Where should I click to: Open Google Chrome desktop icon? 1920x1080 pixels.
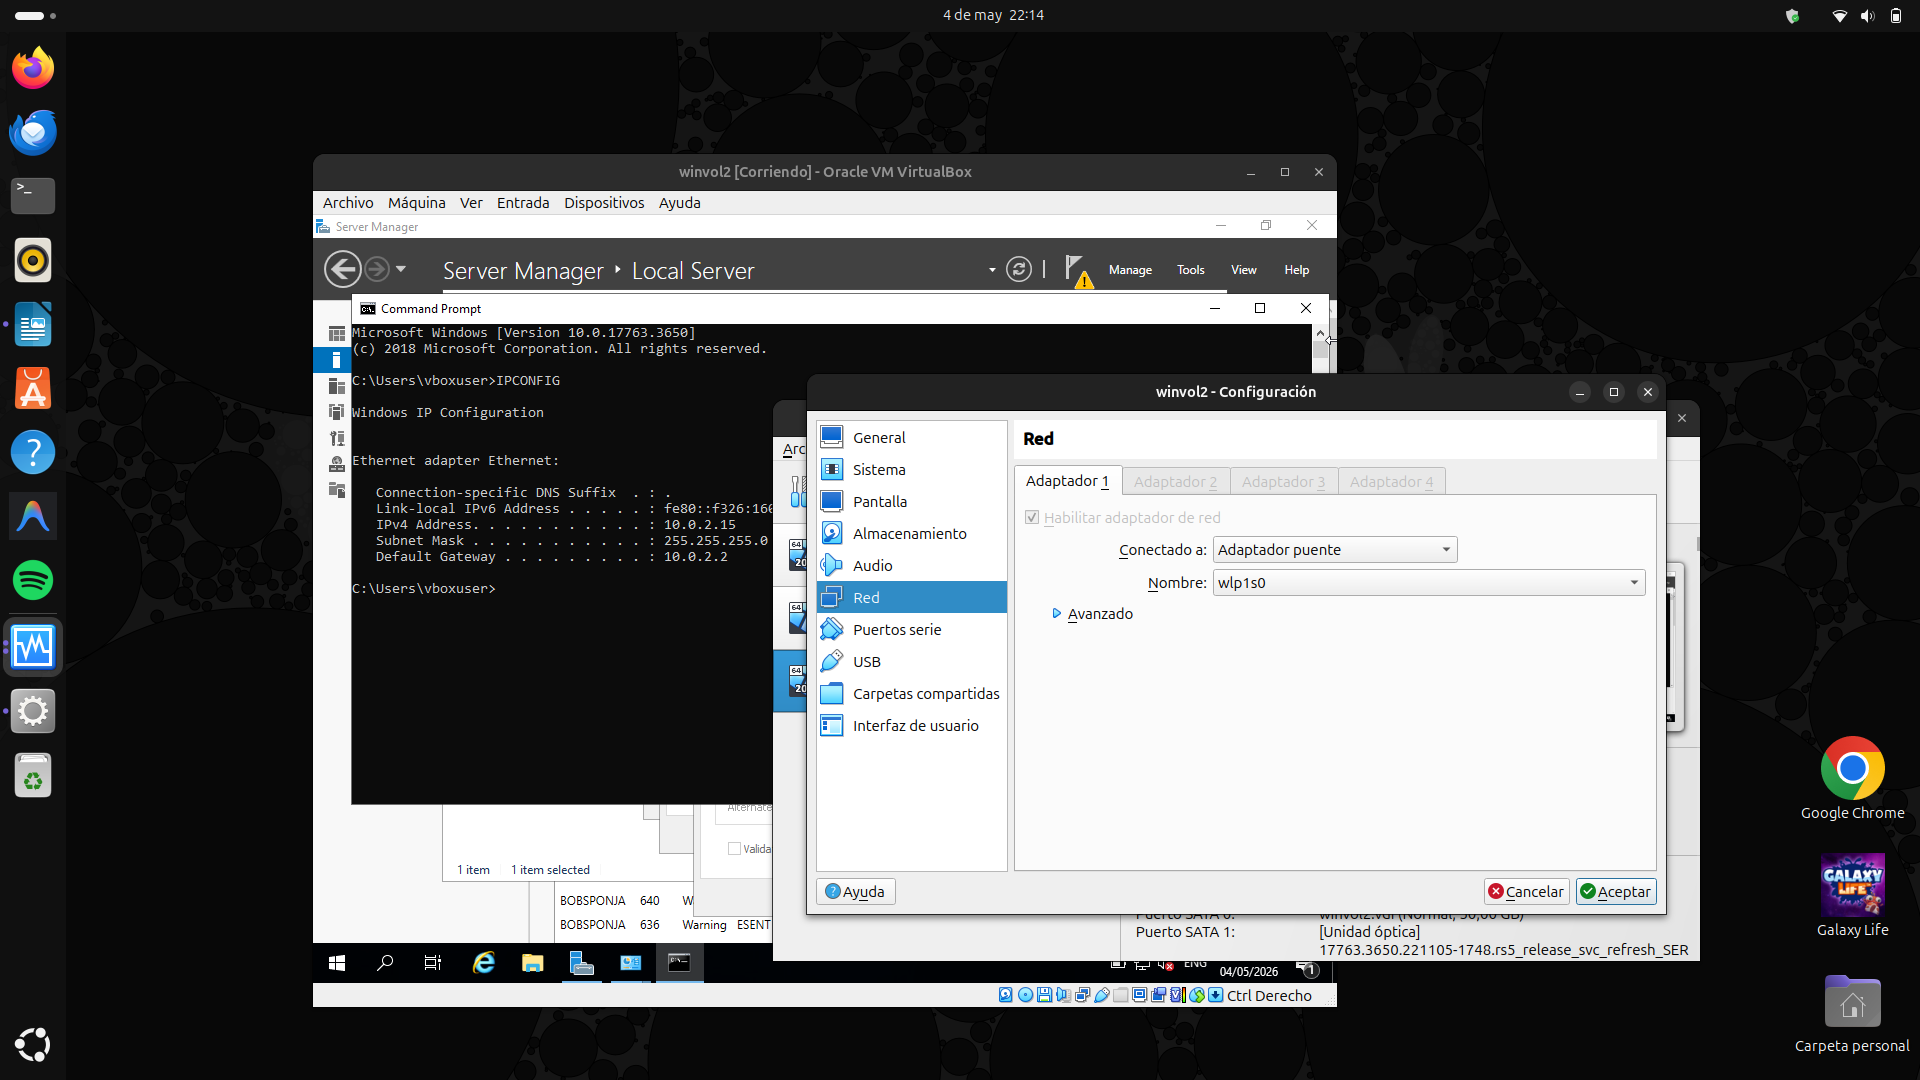click(1852, 779)
